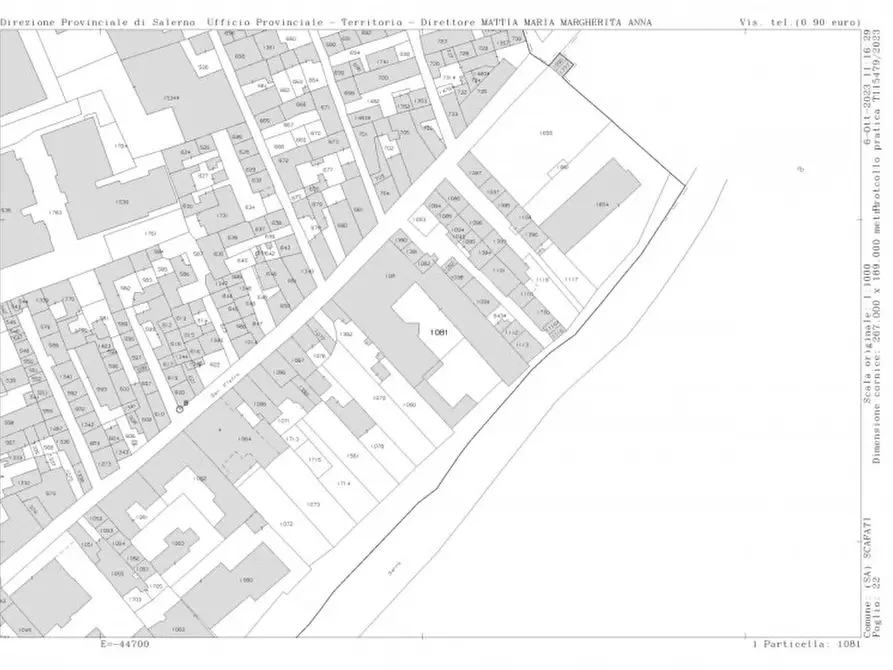Click the parcel labeled 1079
The image size is (893, 670).
tap(378, 398)
